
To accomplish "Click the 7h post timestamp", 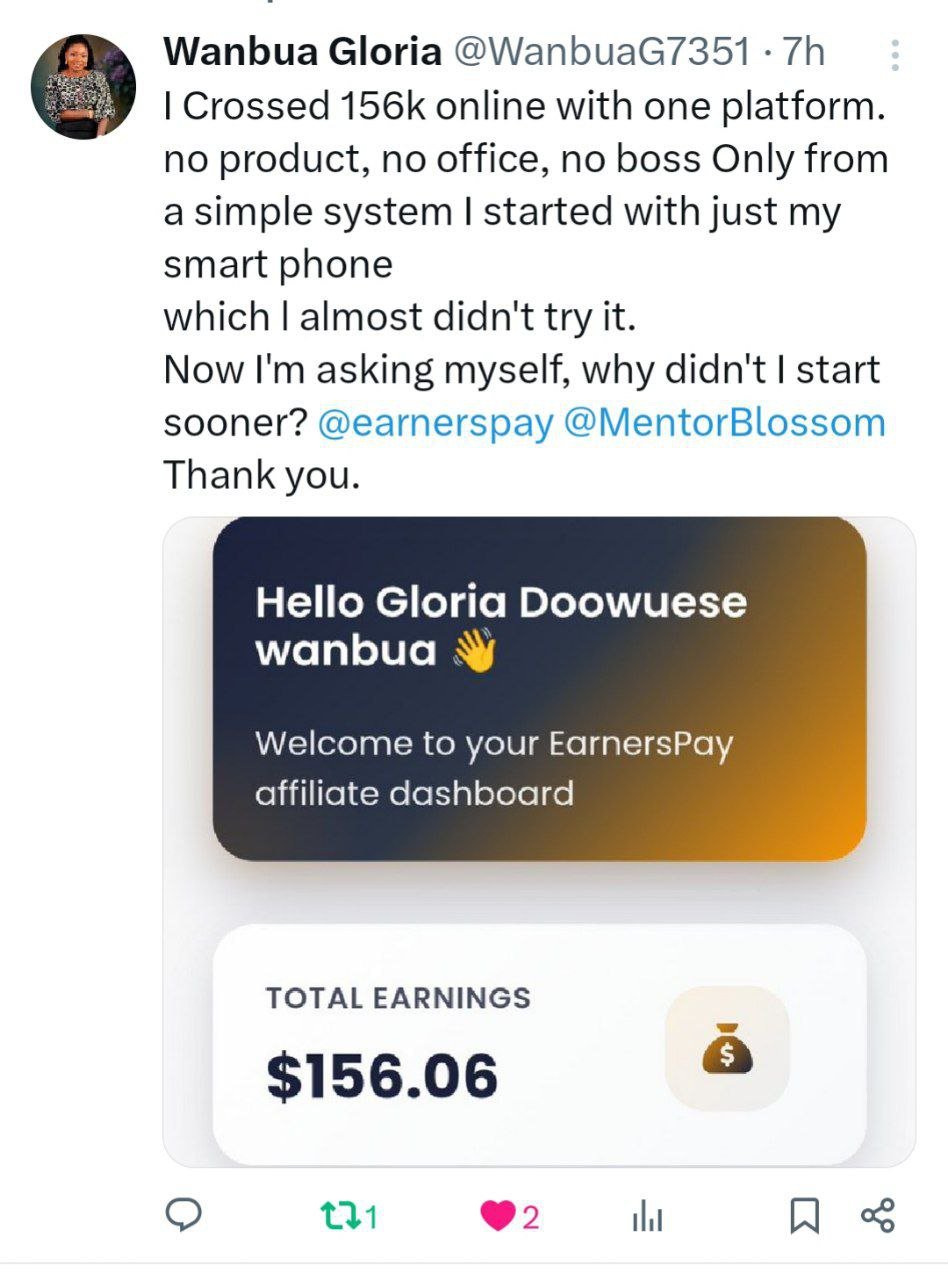I will point(805,52).
